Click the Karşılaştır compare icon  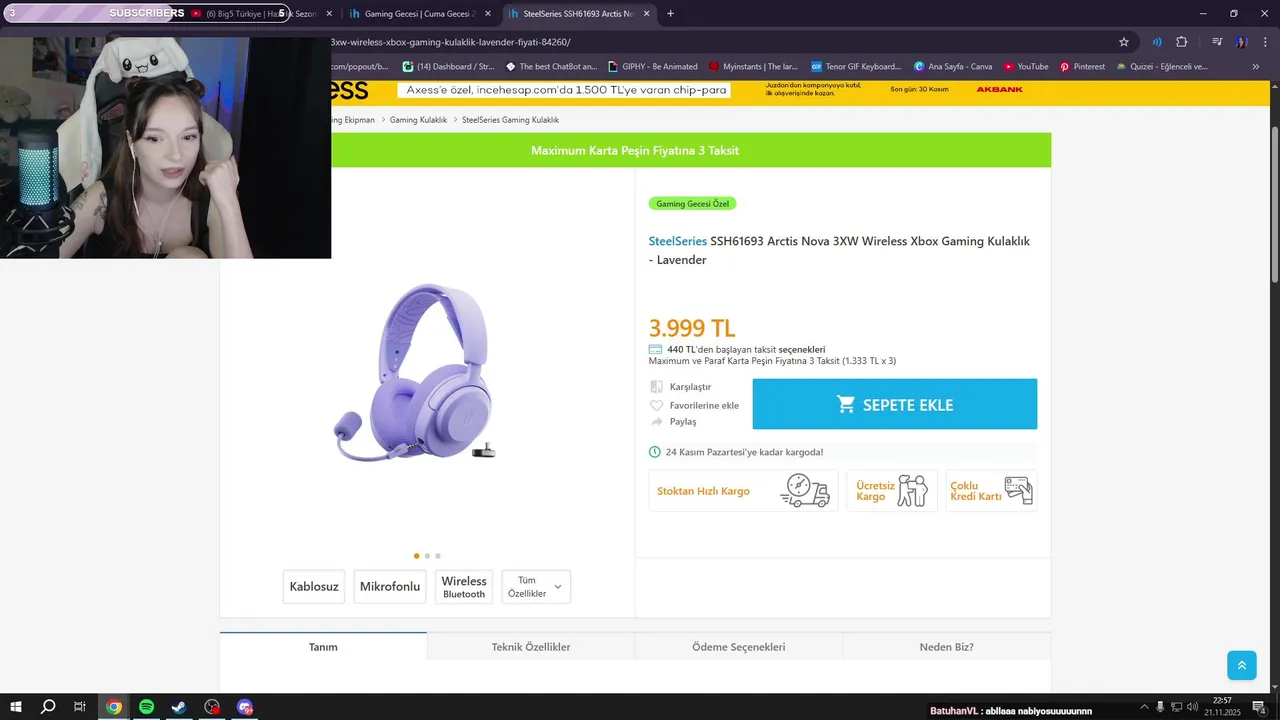[656, 387]
